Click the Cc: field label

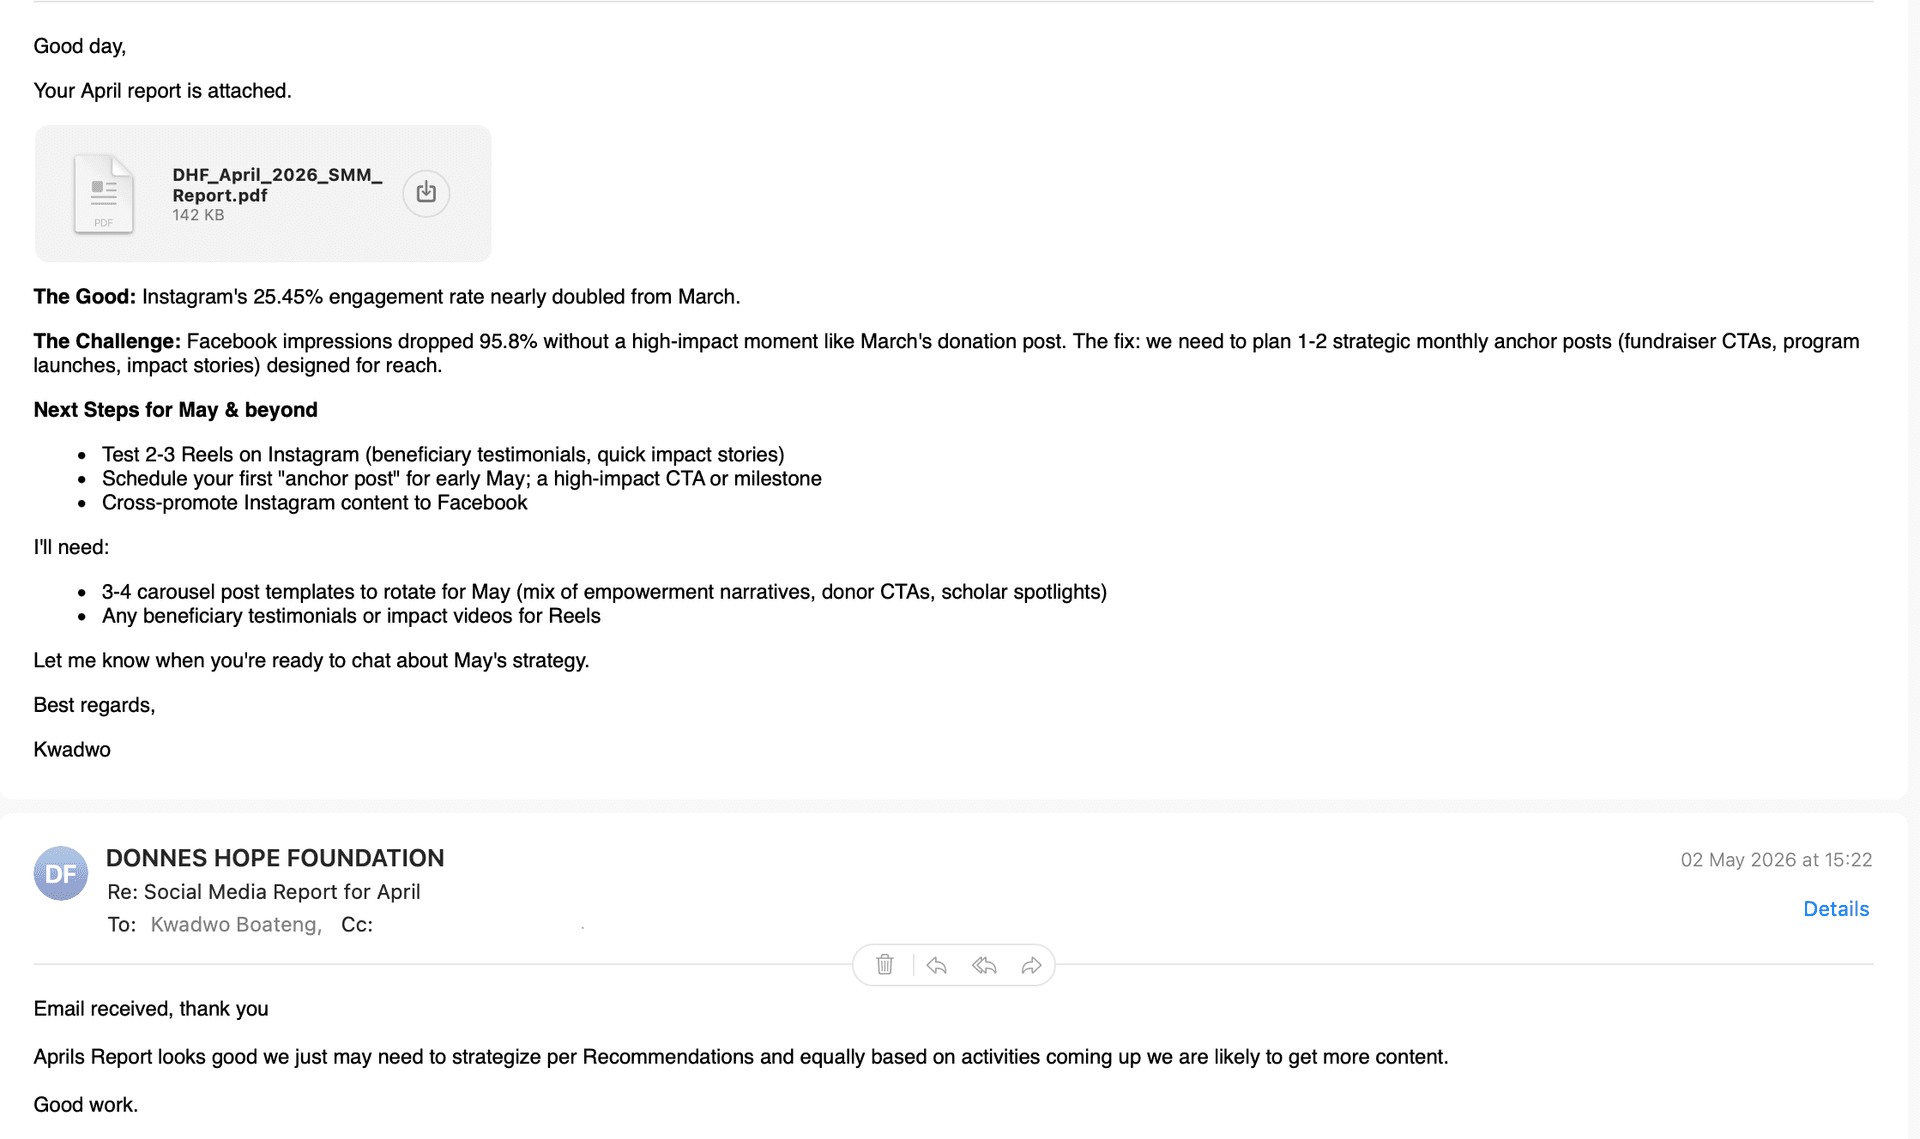click(x=357, y=925)
